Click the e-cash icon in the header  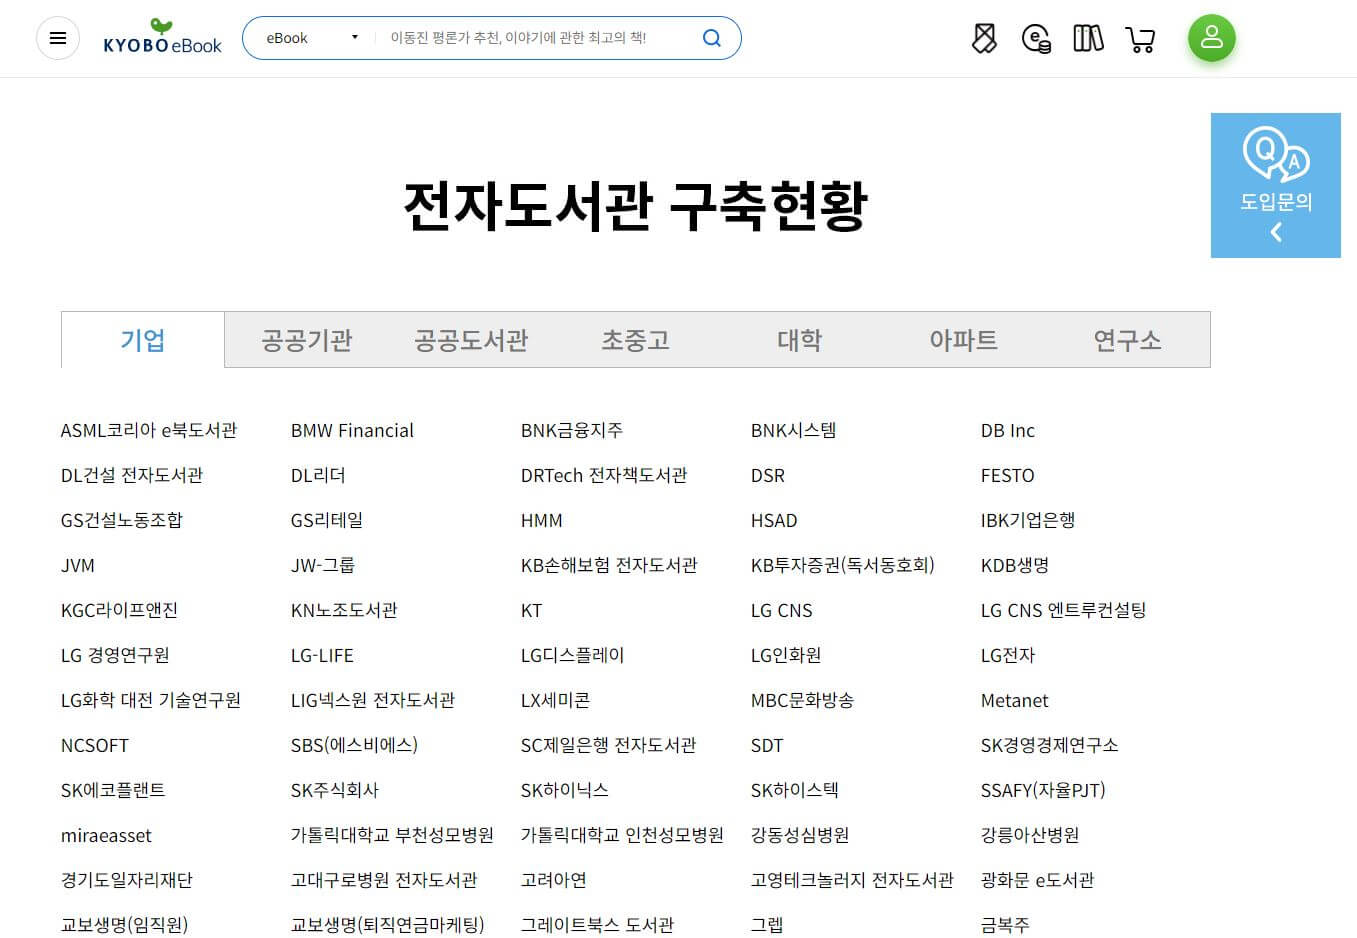click(1037, 40)
